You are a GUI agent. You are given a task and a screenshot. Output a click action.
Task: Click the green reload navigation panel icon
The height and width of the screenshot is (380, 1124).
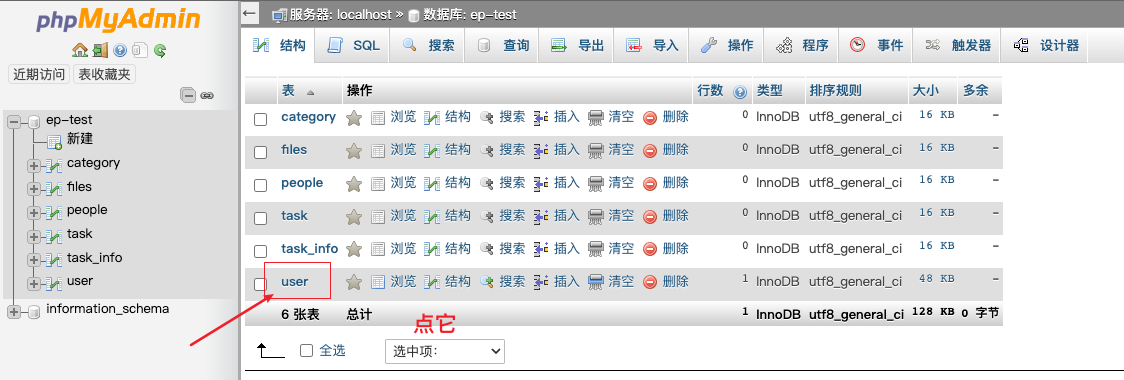pos(161,49)
